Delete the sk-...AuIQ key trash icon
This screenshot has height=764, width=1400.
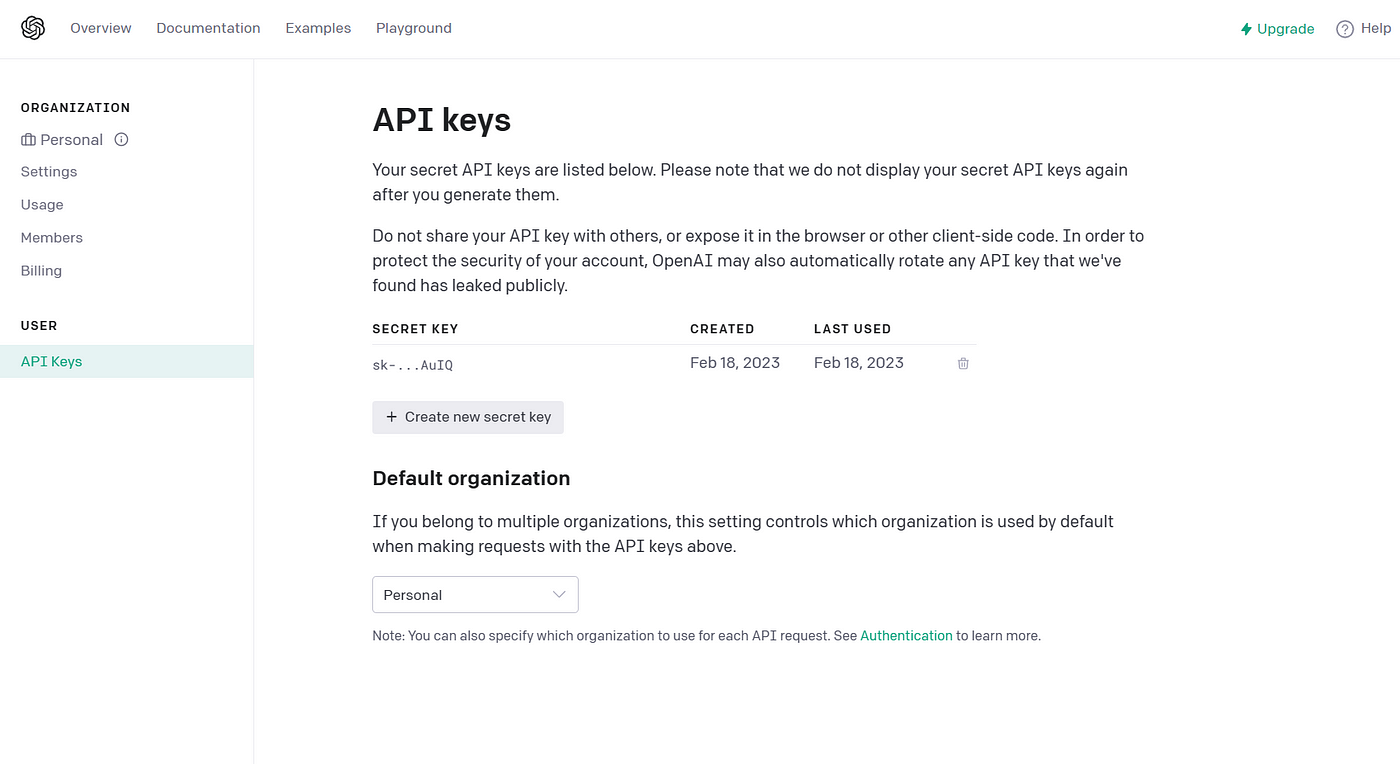(963, 363)
